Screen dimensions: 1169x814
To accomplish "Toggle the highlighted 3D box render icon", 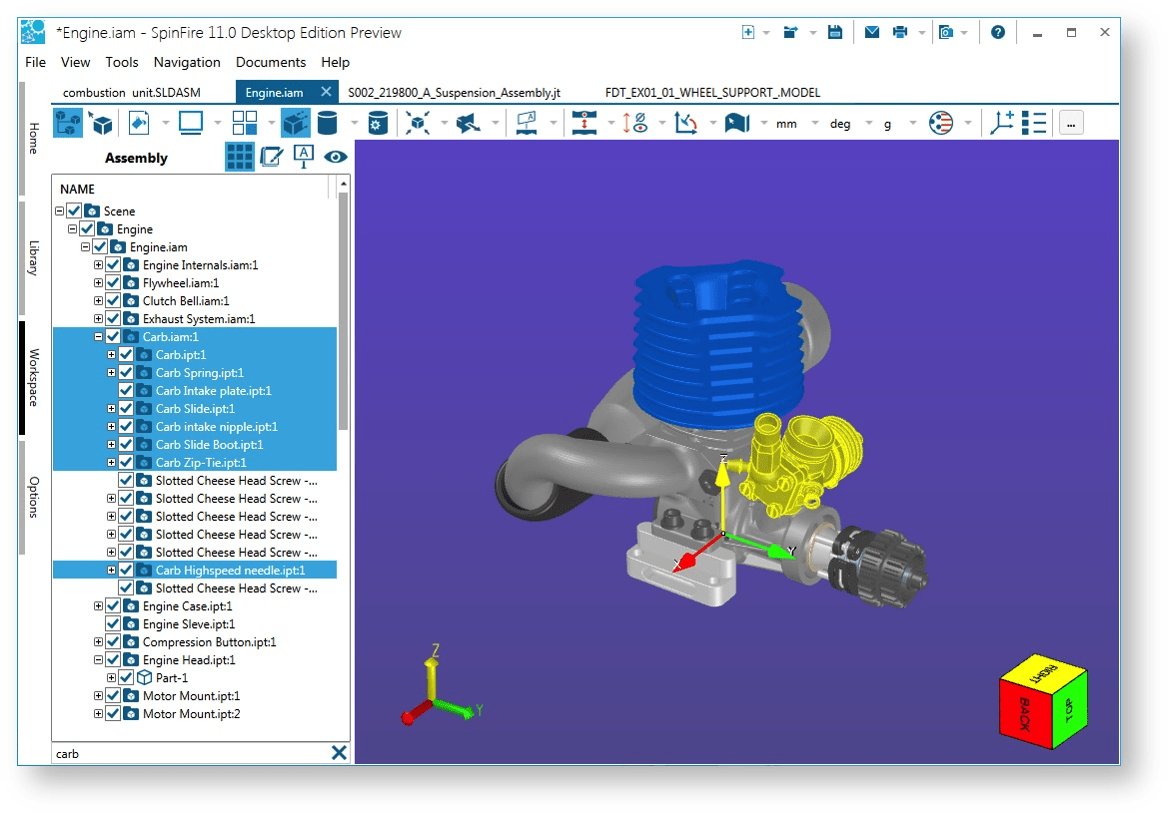I will (x=295, y=123).
